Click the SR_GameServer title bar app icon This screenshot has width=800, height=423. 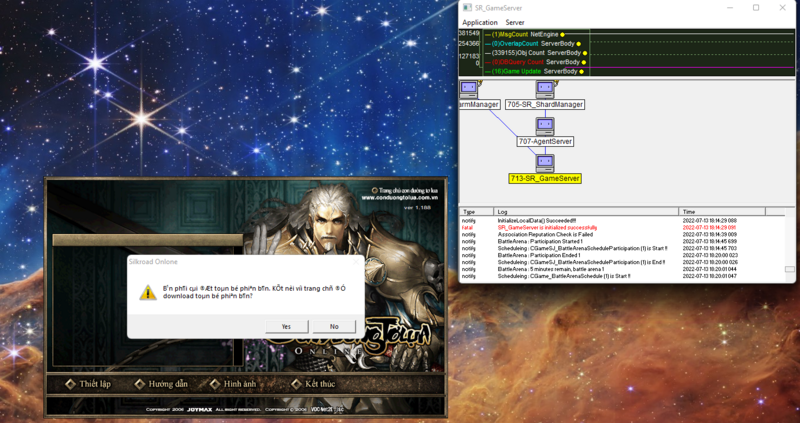[x=467, y=8]
